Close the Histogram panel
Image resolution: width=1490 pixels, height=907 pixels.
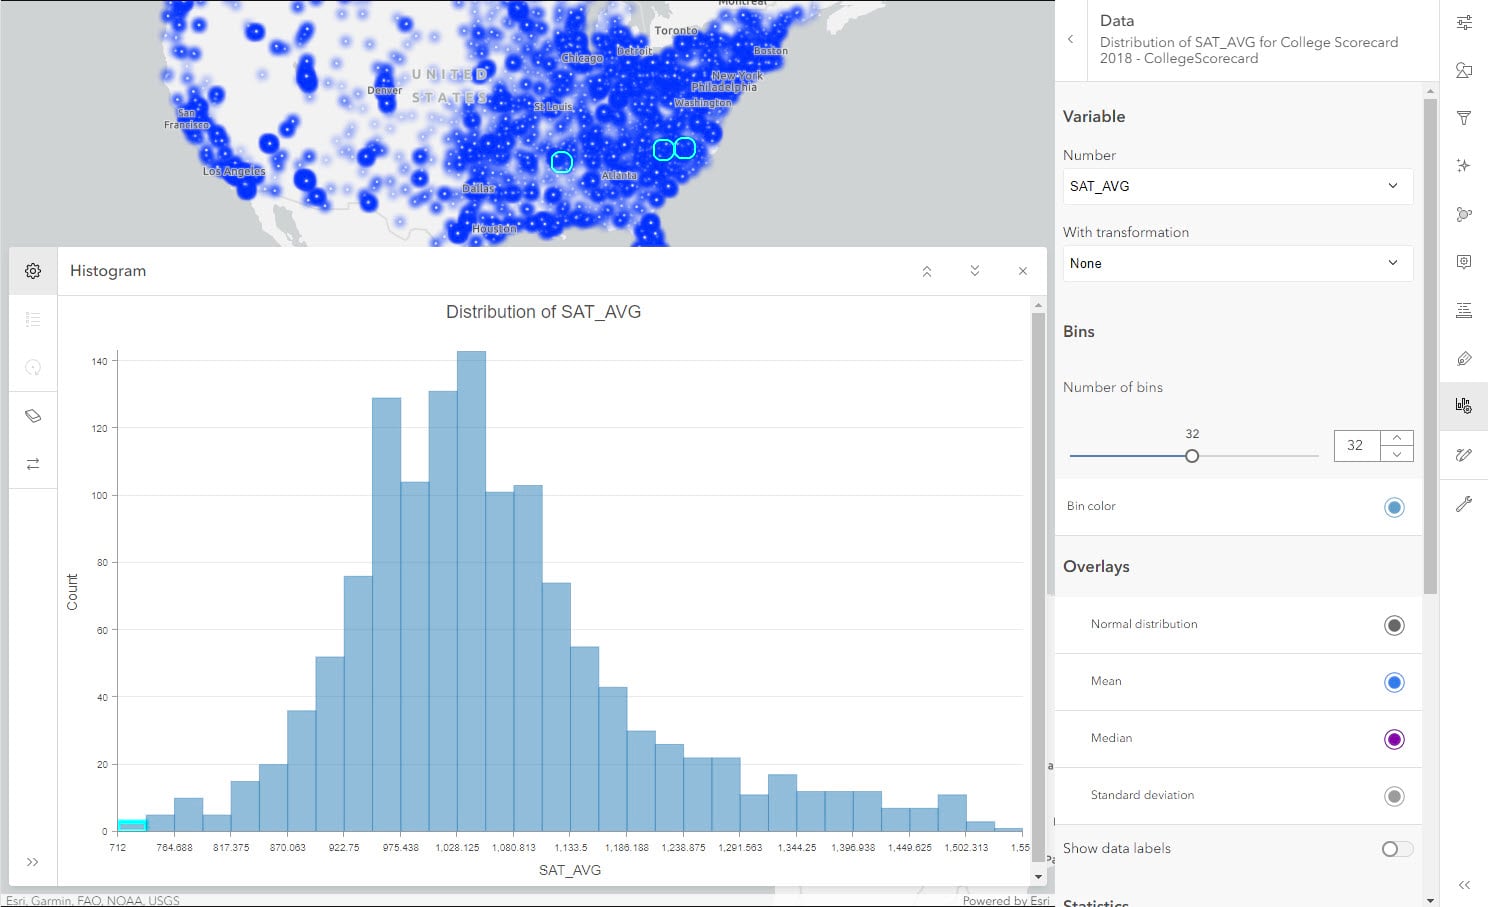1023,271
